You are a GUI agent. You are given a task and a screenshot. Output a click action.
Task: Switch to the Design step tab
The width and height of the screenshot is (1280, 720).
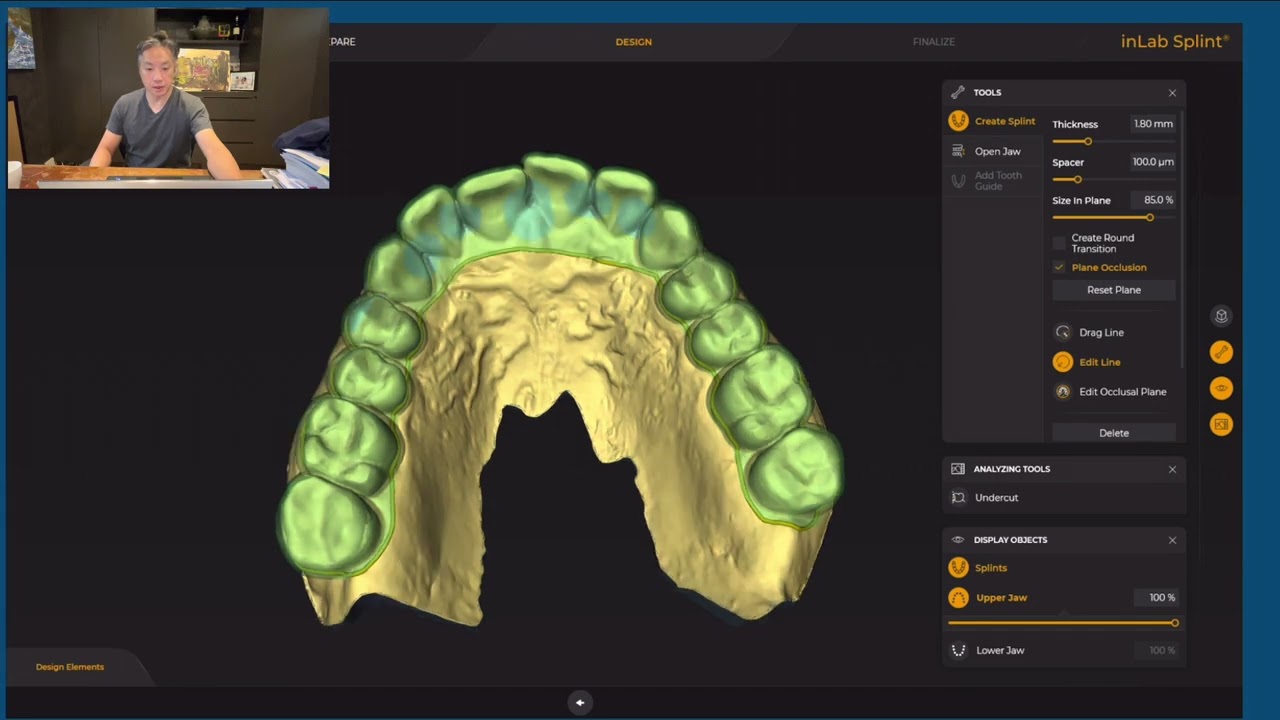[x=634, y=42]
